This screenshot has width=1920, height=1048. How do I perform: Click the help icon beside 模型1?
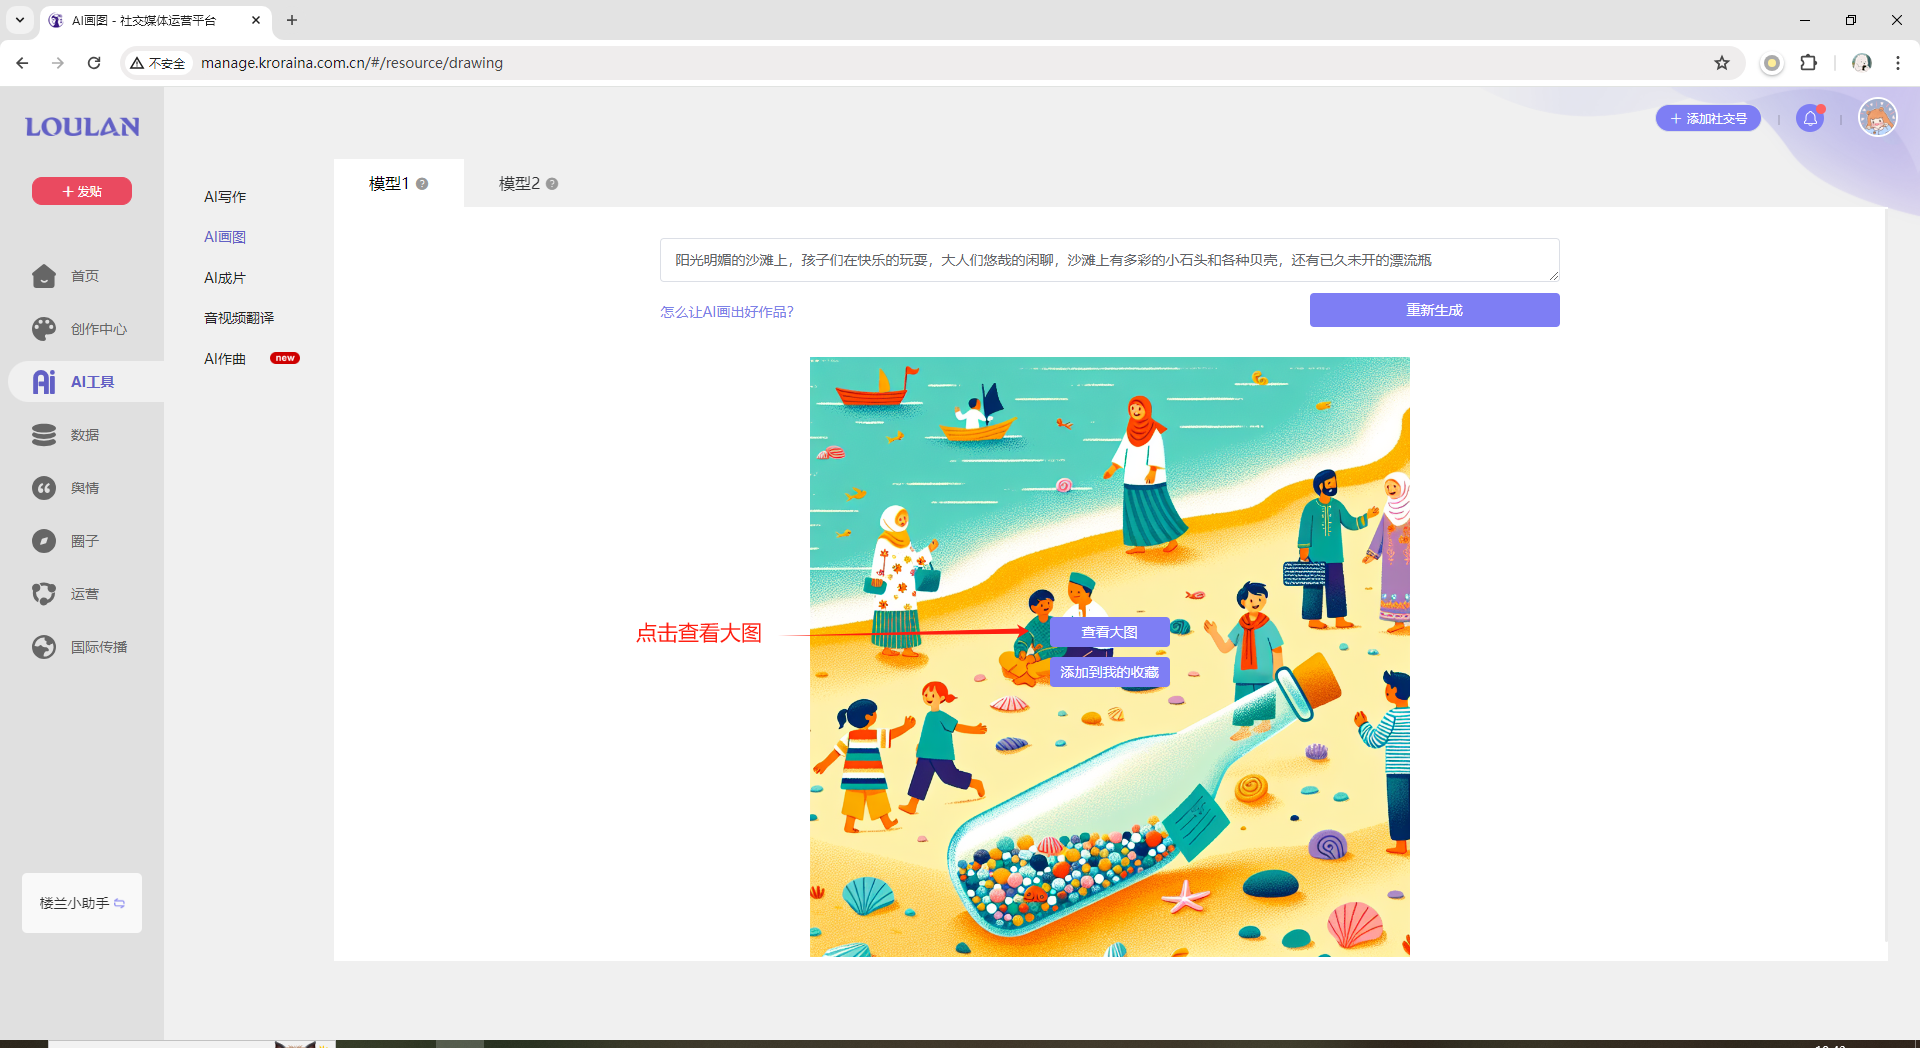[422, 184]
